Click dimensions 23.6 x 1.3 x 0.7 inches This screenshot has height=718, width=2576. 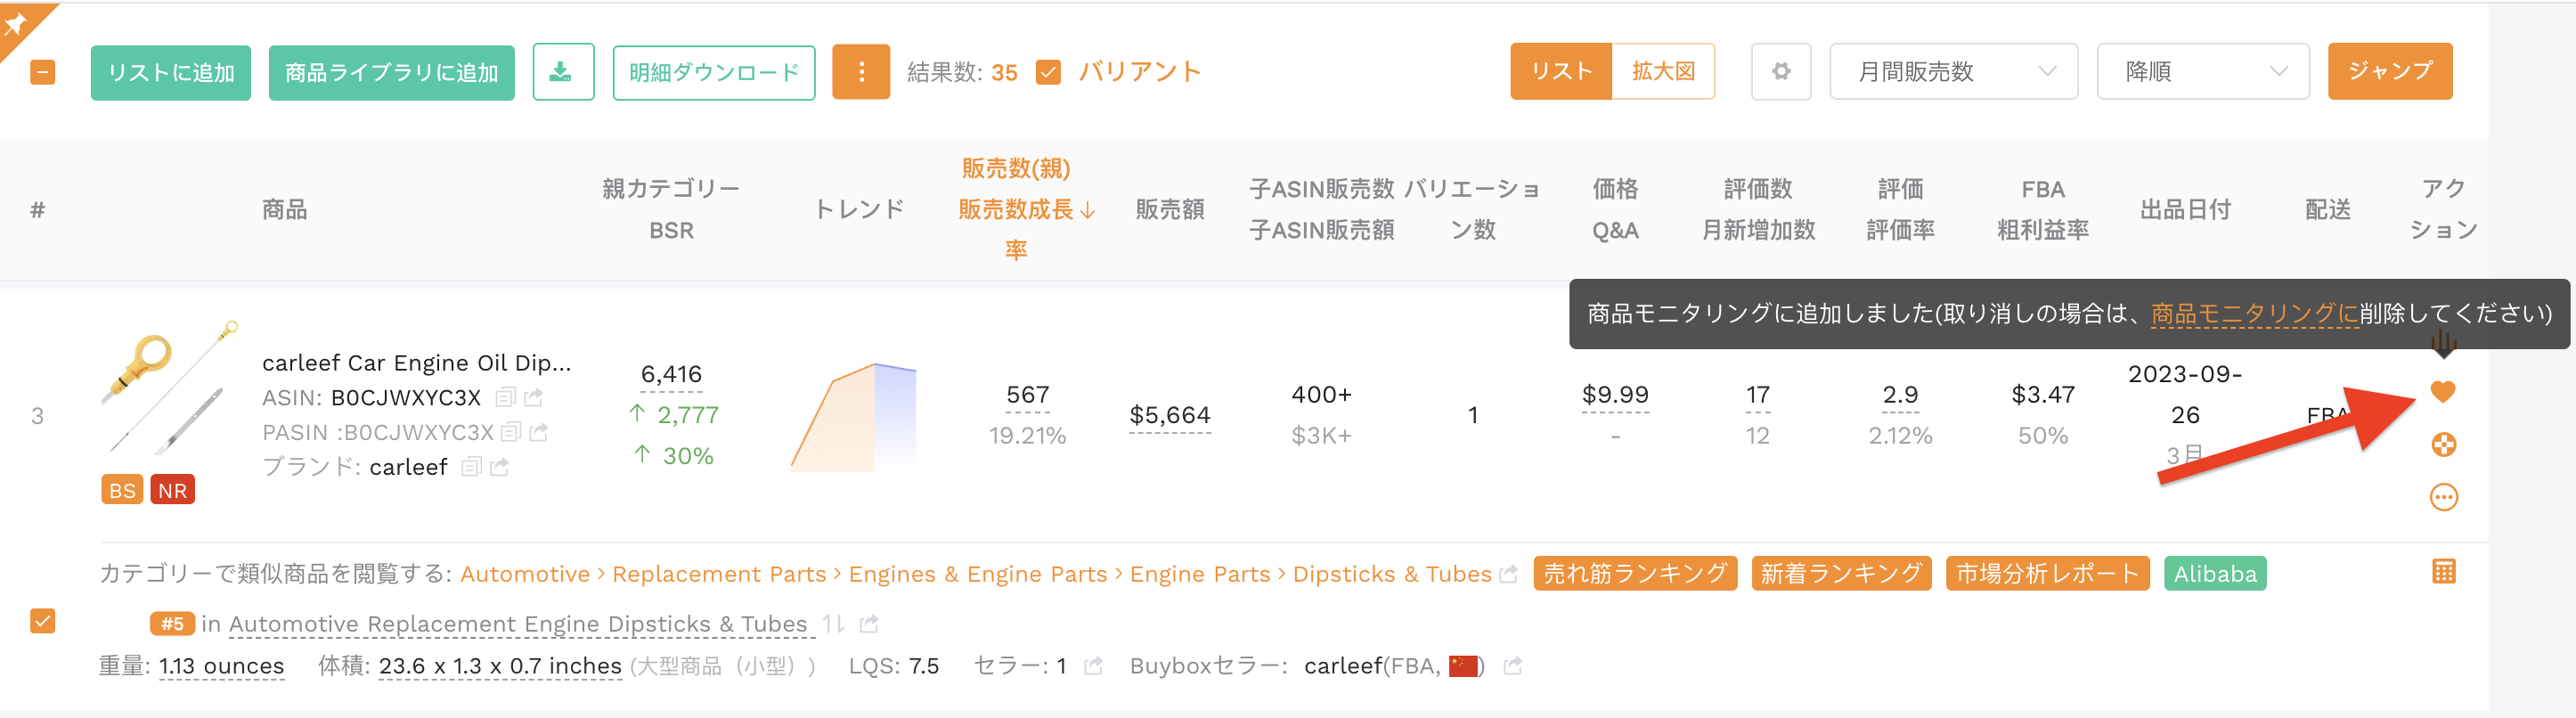click(500, 666)
